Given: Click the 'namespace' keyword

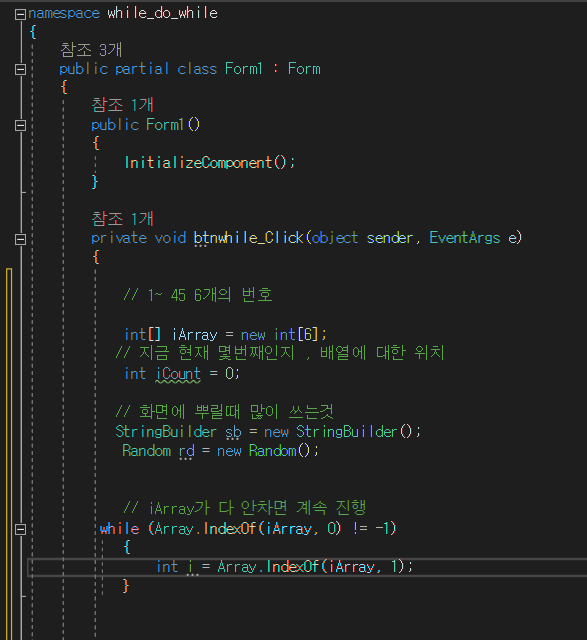Looking at the screenshot, I should 64,13.
